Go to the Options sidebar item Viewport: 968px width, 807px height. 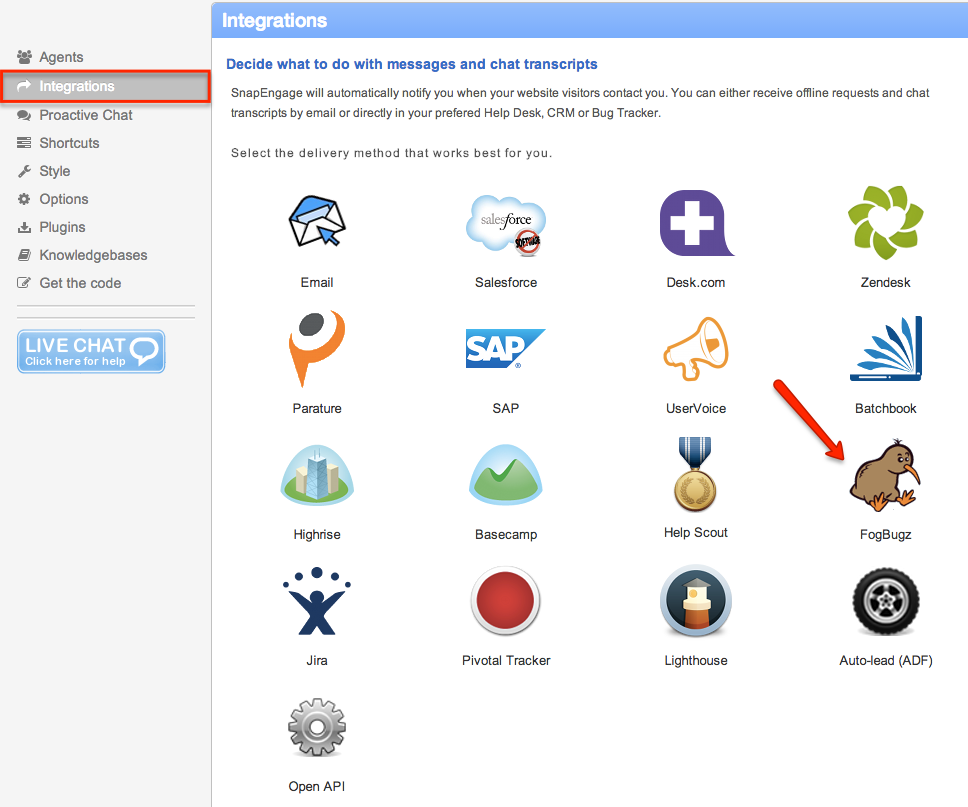(x=52, y=199)
